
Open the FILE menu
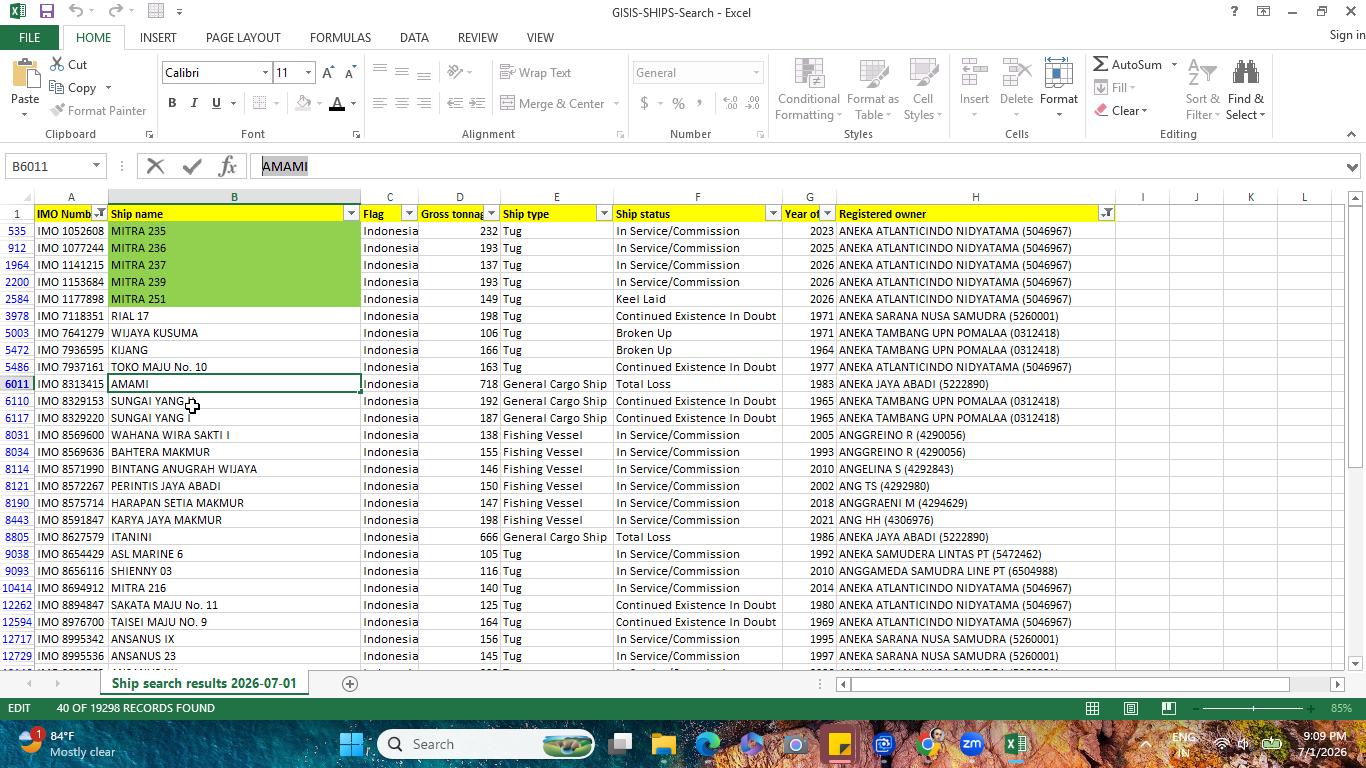pos(29,38)
